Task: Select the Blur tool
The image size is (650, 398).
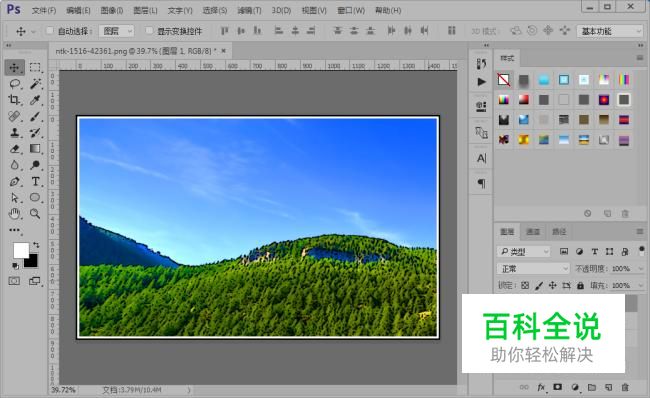Action: click(15, 165)
